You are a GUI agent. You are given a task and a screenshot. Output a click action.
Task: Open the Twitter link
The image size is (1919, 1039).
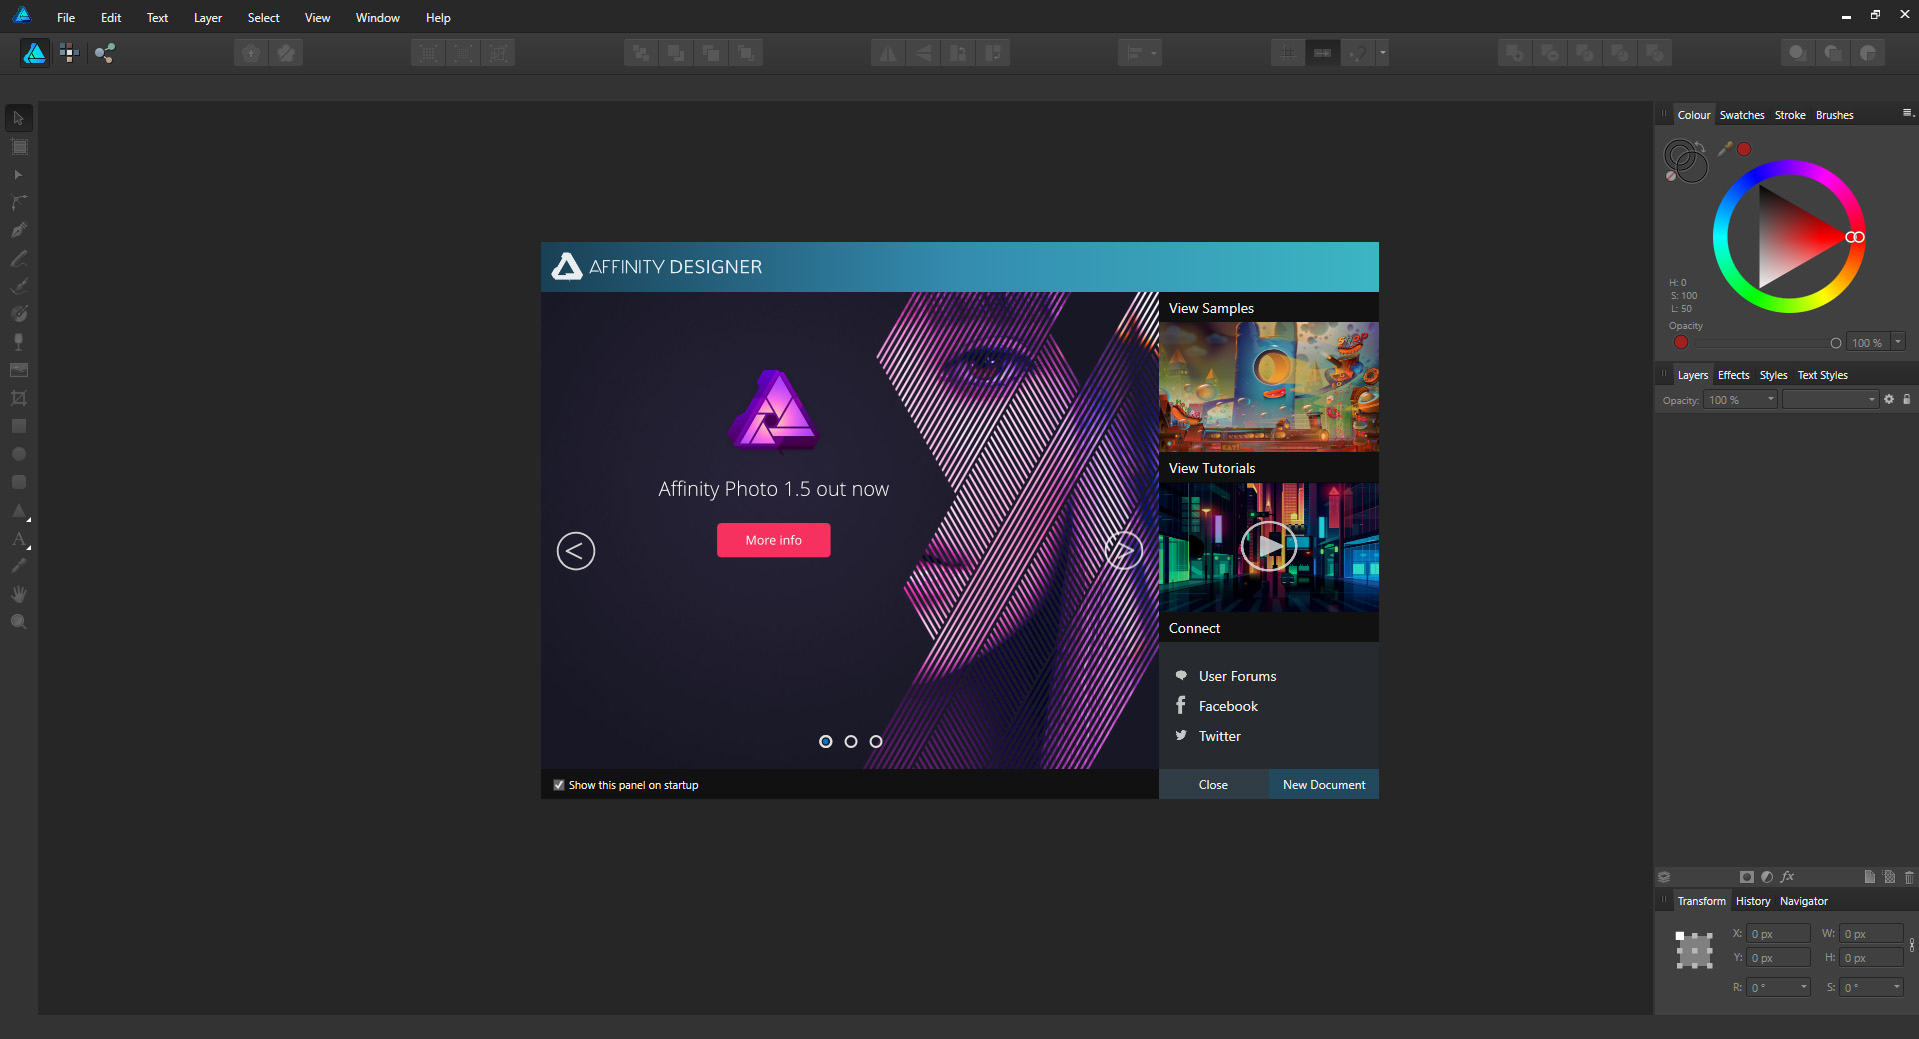(1219, 736)
